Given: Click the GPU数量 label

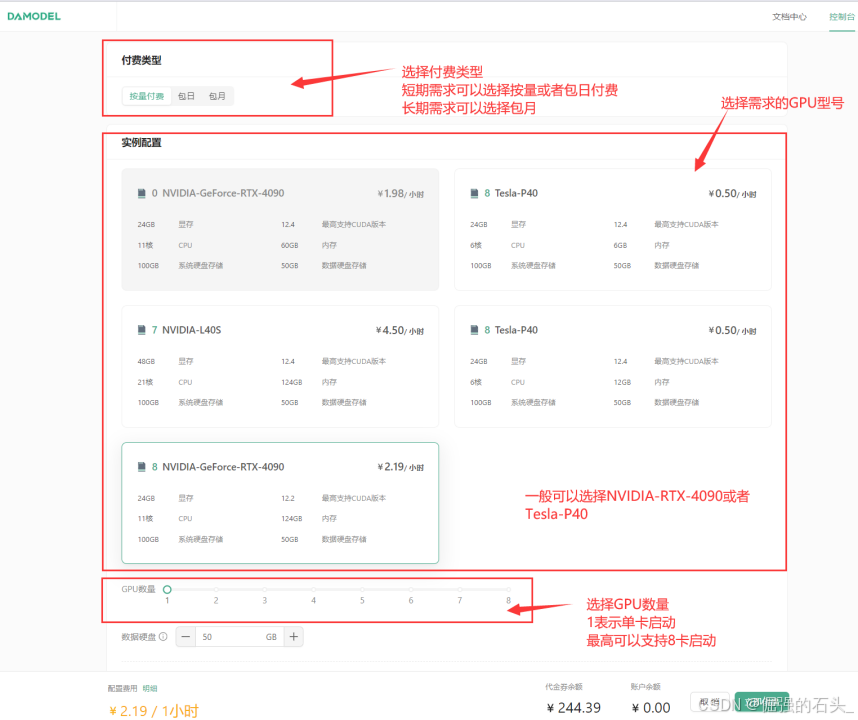Looking at the screenshot, I should [138, 589].
